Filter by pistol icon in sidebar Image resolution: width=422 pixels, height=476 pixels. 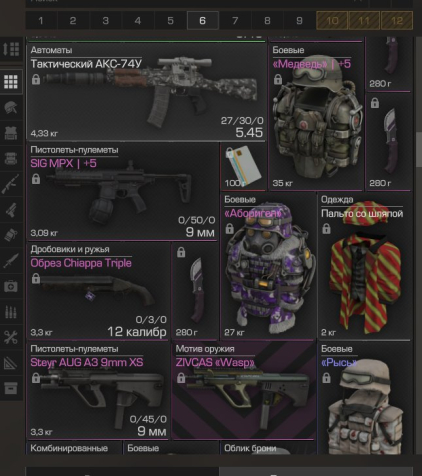pos(11,210)
